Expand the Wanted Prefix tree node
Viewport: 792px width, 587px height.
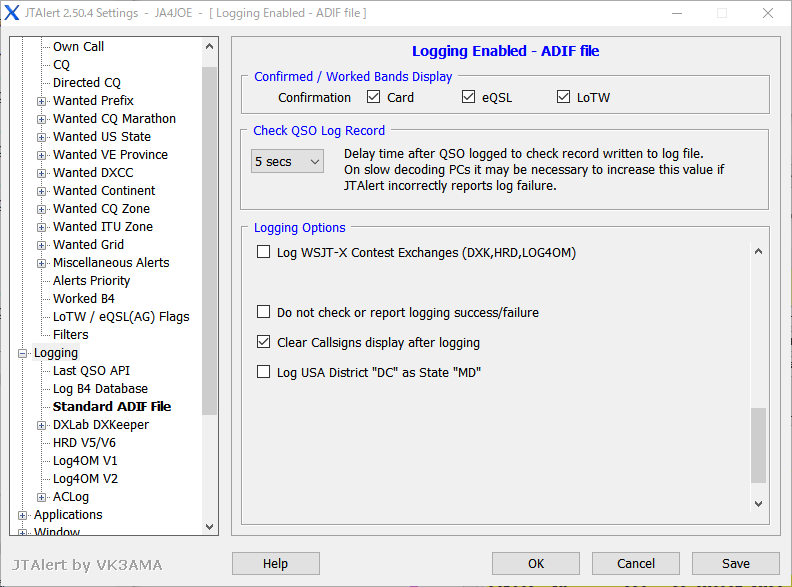[42, 101]
